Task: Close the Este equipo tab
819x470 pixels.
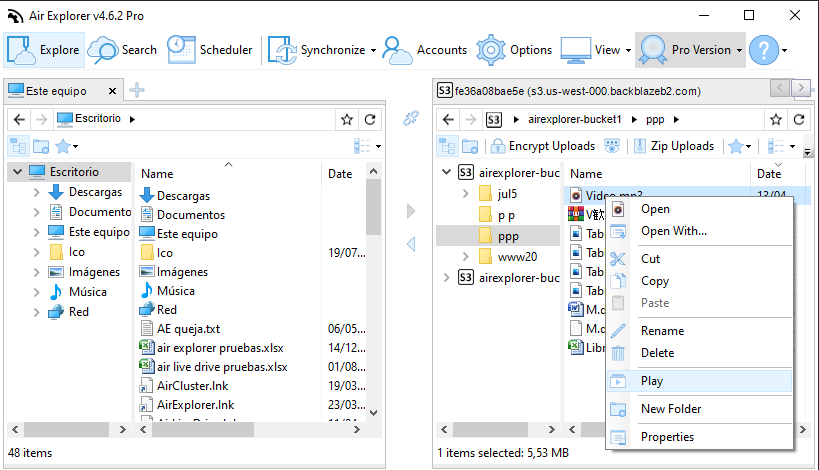Action: 112,91
